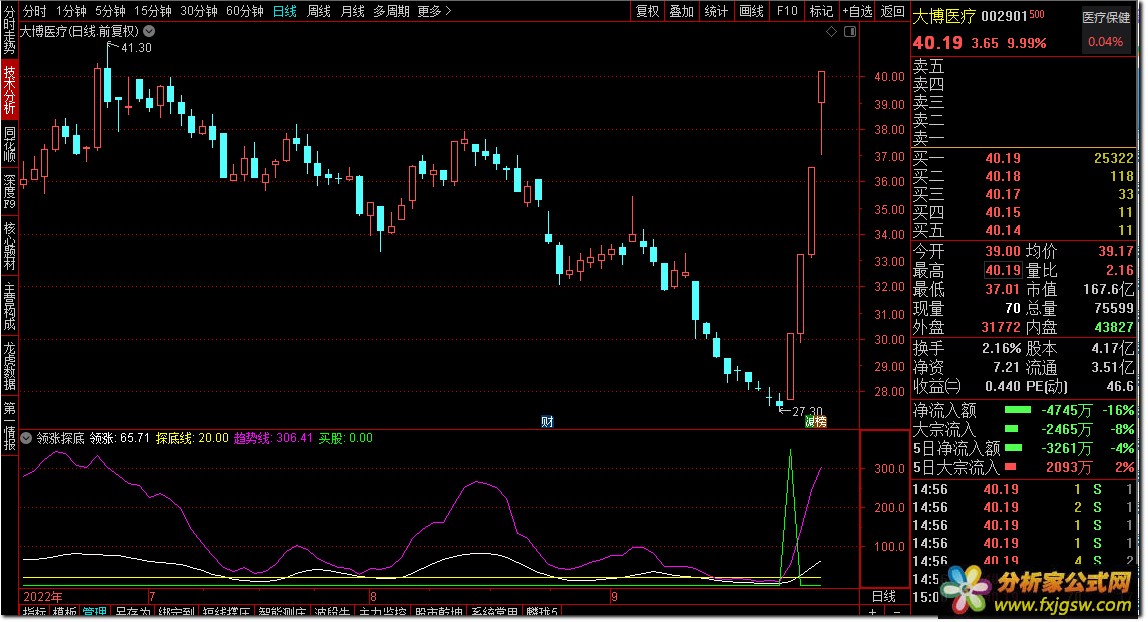Select the 管理 bottom tab
The width and height of the screenshot is (1148, 622).
click(x=94, y=612)
